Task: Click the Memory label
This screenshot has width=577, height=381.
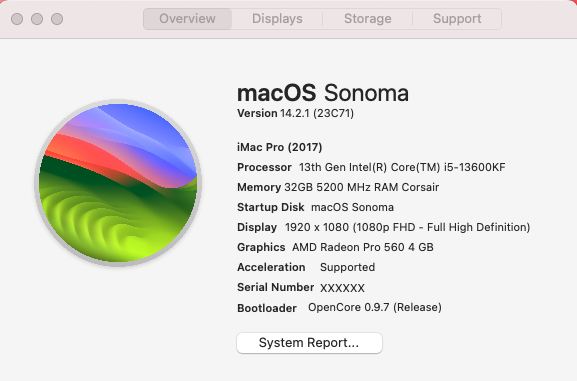Action: coord(259,187)
